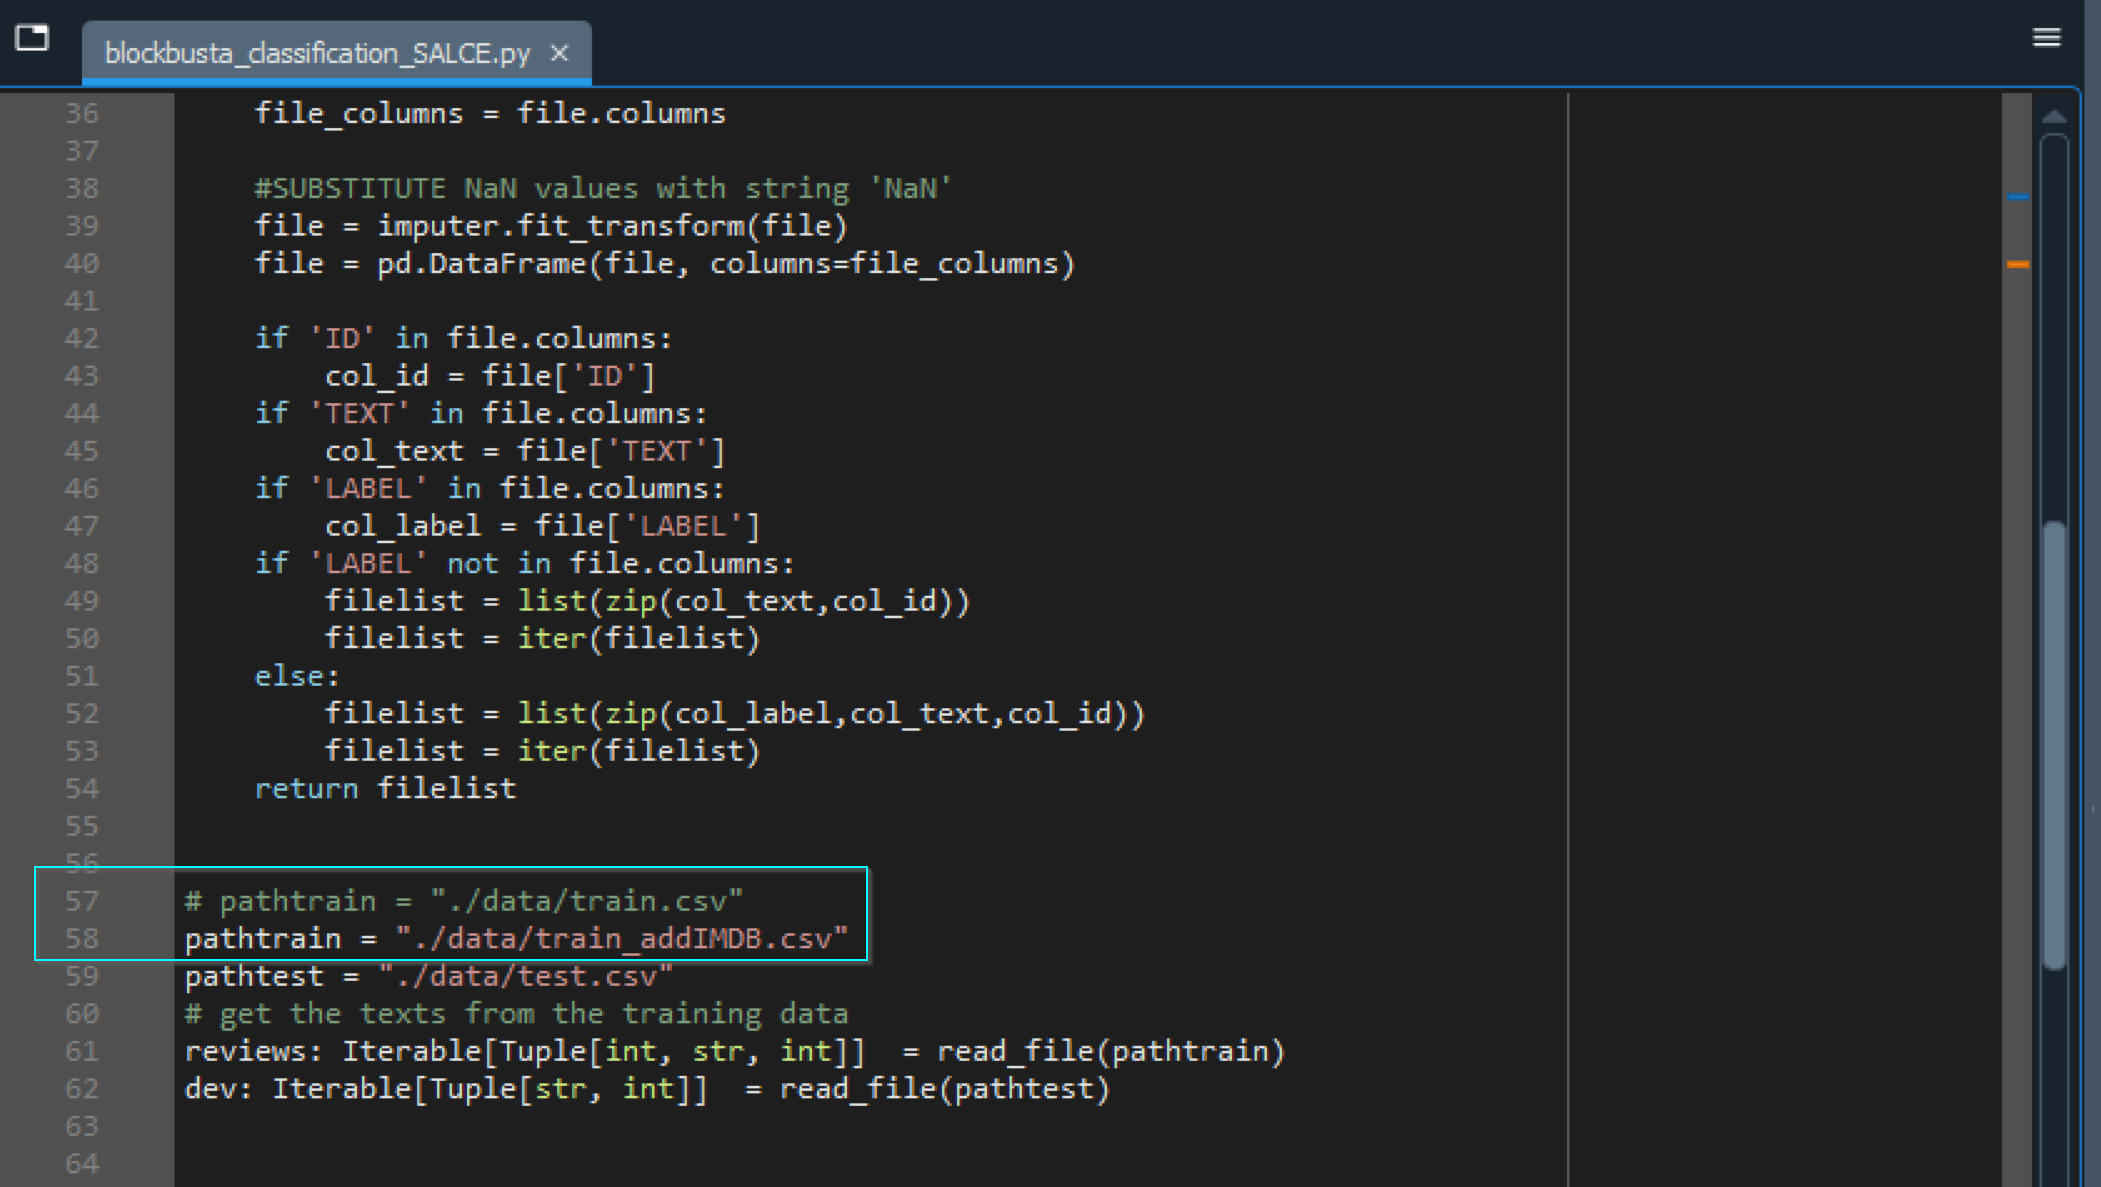Click 'reviews: Iterable[Tuple[int, str, int]]' annotation
2101x1187 pixels.
(x=525, y=1051)
